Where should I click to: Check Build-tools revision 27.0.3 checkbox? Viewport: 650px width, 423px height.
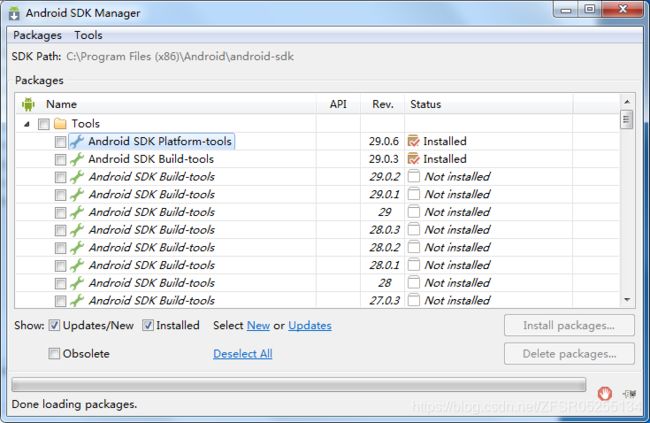pos(60,301)
